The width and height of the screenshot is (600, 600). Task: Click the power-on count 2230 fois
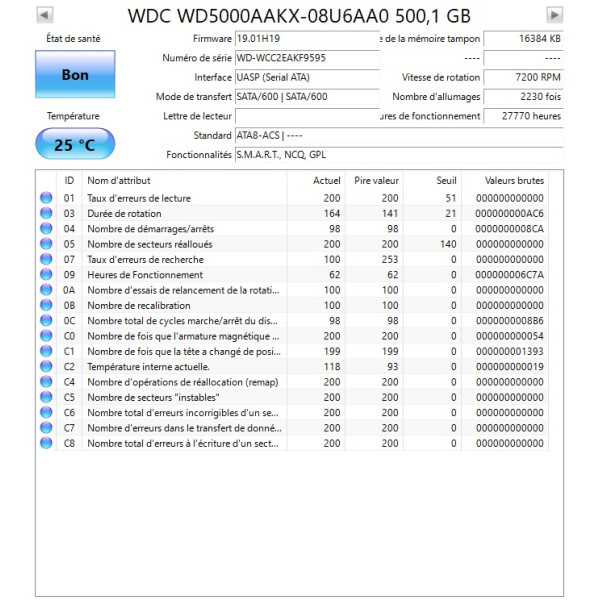(x=523, y=97)
